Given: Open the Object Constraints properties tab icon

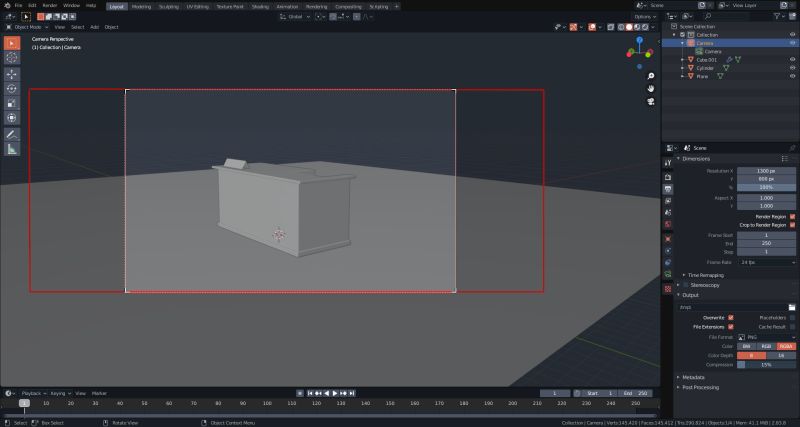Looking at the screenshot, I should point(668,263).
